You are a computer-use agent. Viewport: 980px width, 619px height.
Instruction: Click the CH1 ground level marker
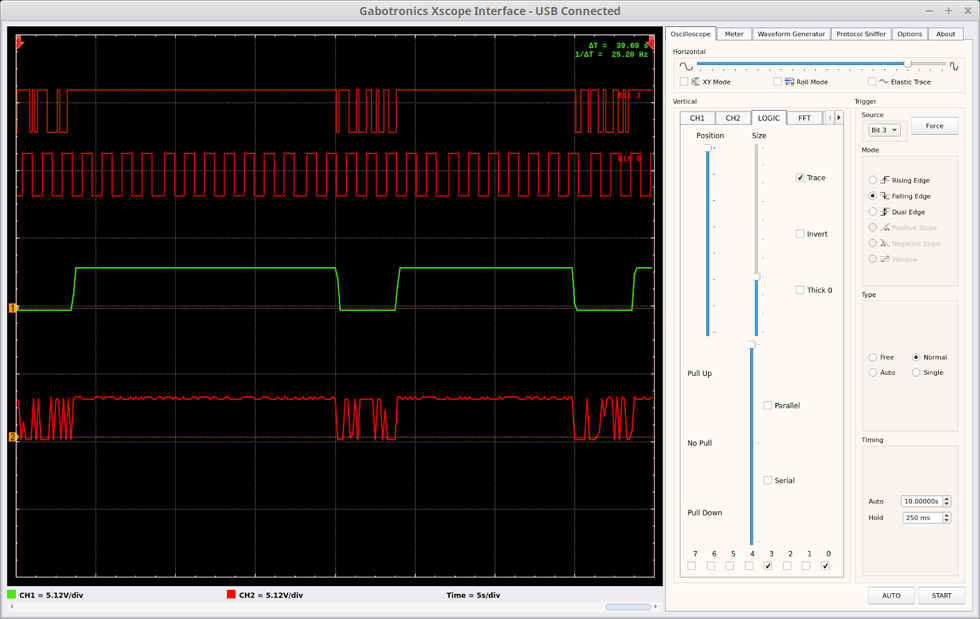13,308
